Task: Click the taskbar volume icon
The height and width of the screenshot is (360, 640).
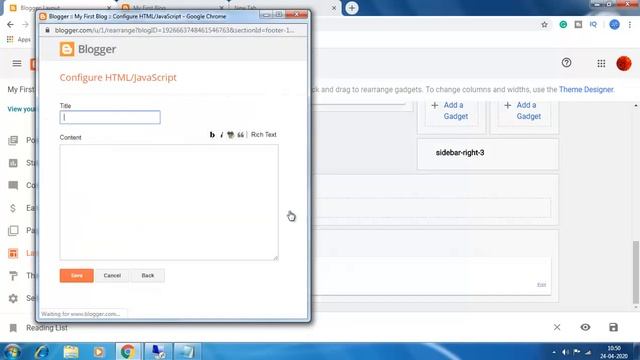Action: point(565,352)
